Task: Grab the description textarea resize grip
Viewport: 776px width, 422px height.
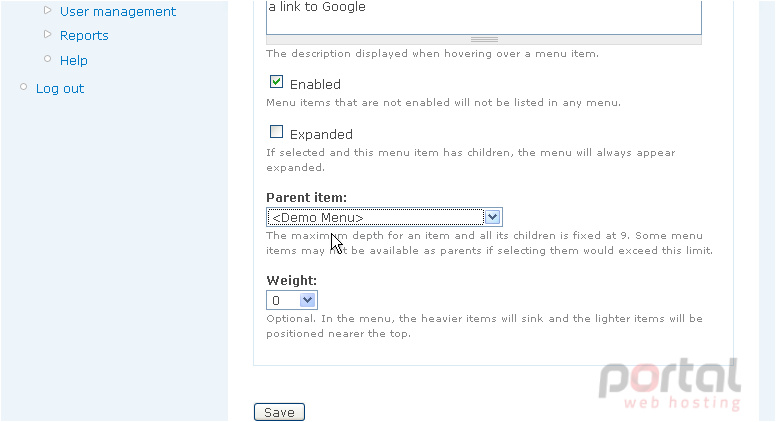Action: click(484, 40)
